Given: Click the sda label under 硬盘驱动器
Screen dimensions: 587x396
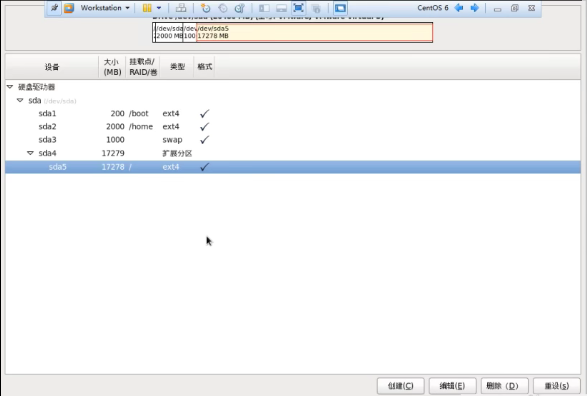Looking at the screenshot, I should point(34,100).
